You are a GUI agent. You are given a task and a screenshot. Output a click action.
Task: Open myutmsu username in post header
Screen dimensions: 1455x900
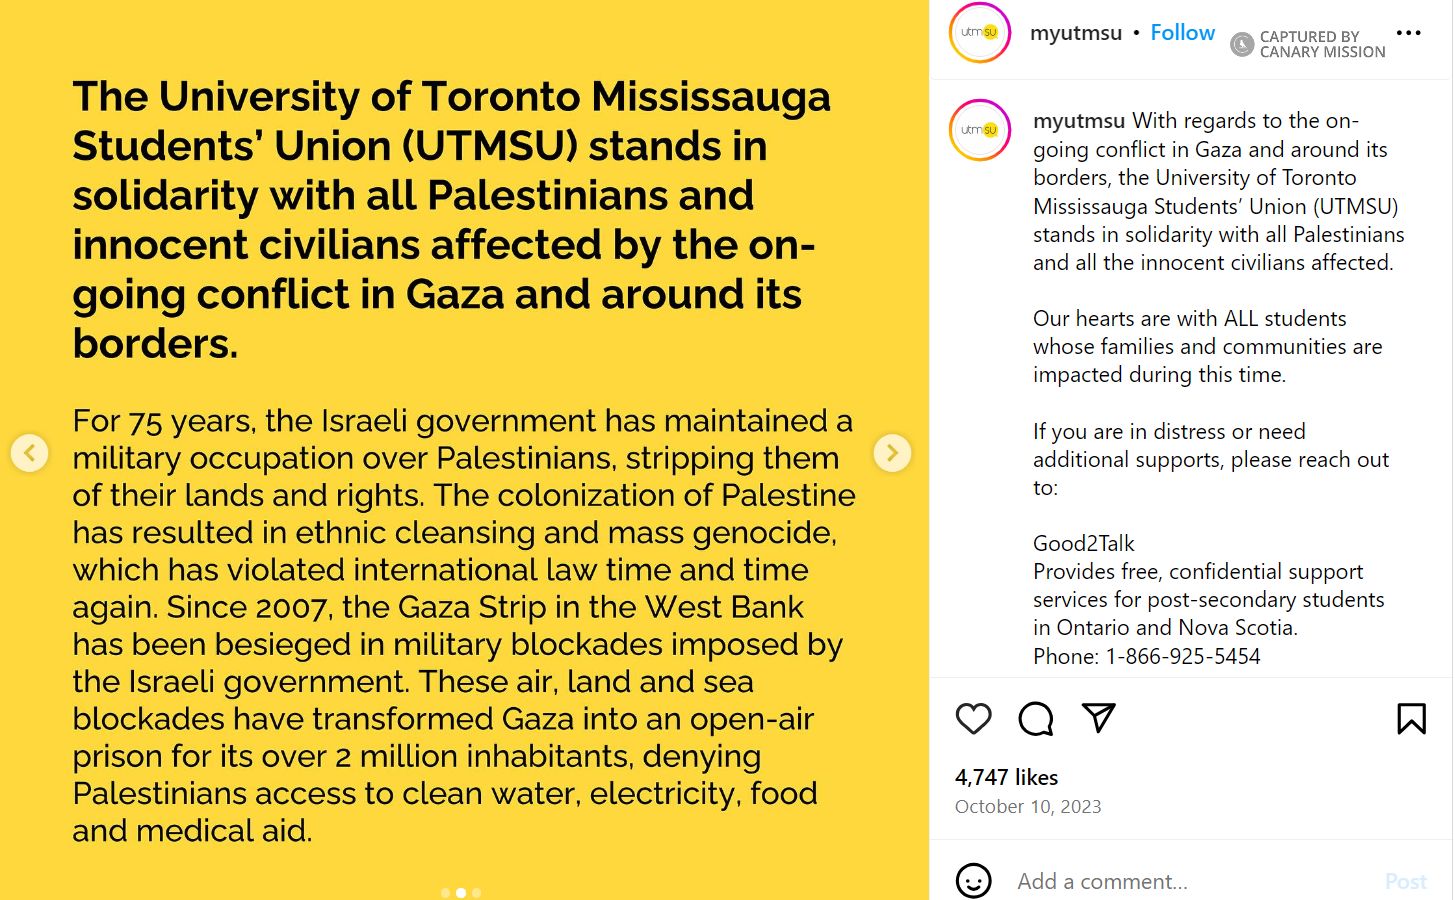(1076, 33)
